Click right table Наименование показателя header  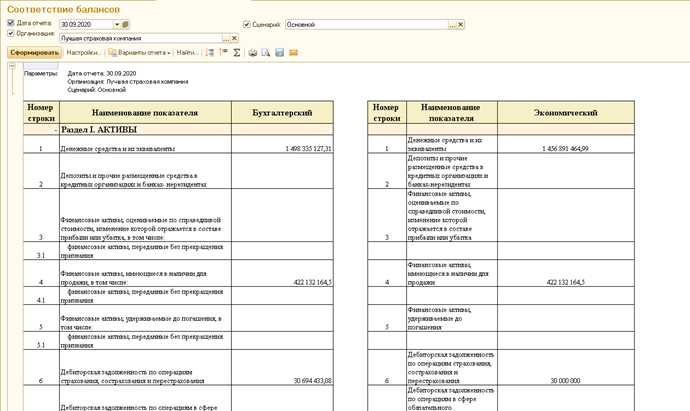point(451,113)
